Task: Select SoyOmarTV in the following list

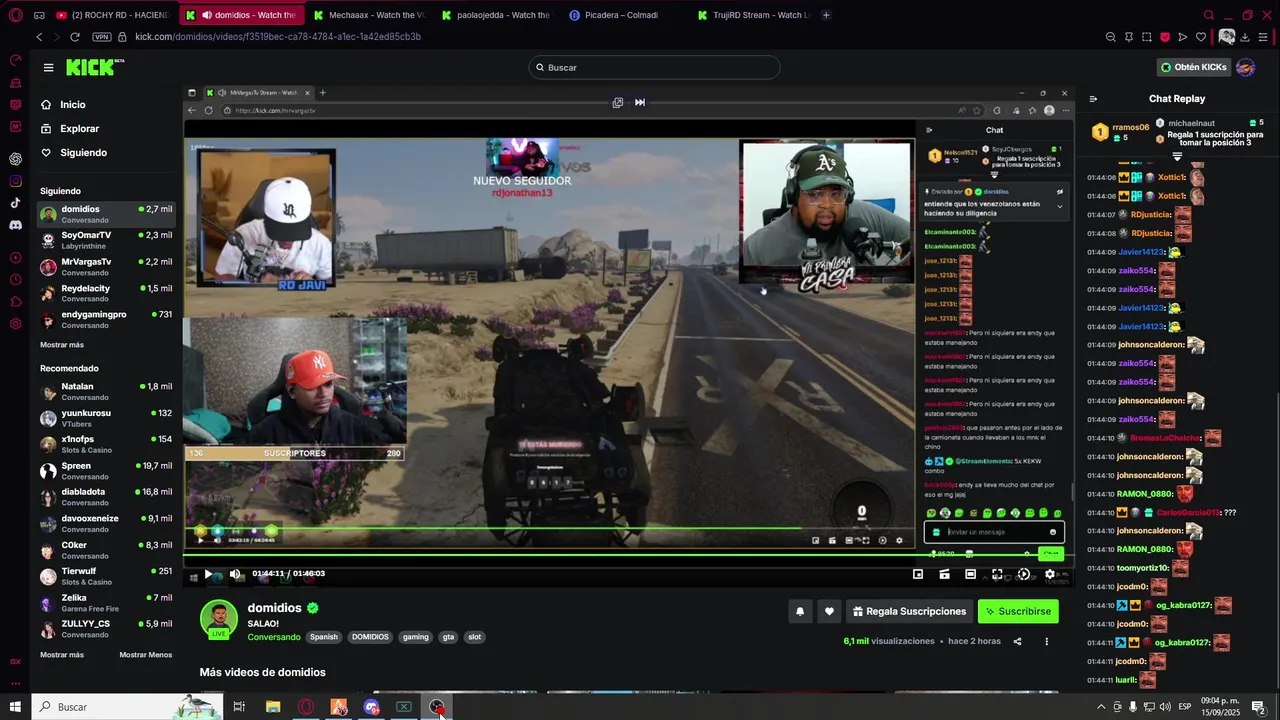Action: pos(106,240)
